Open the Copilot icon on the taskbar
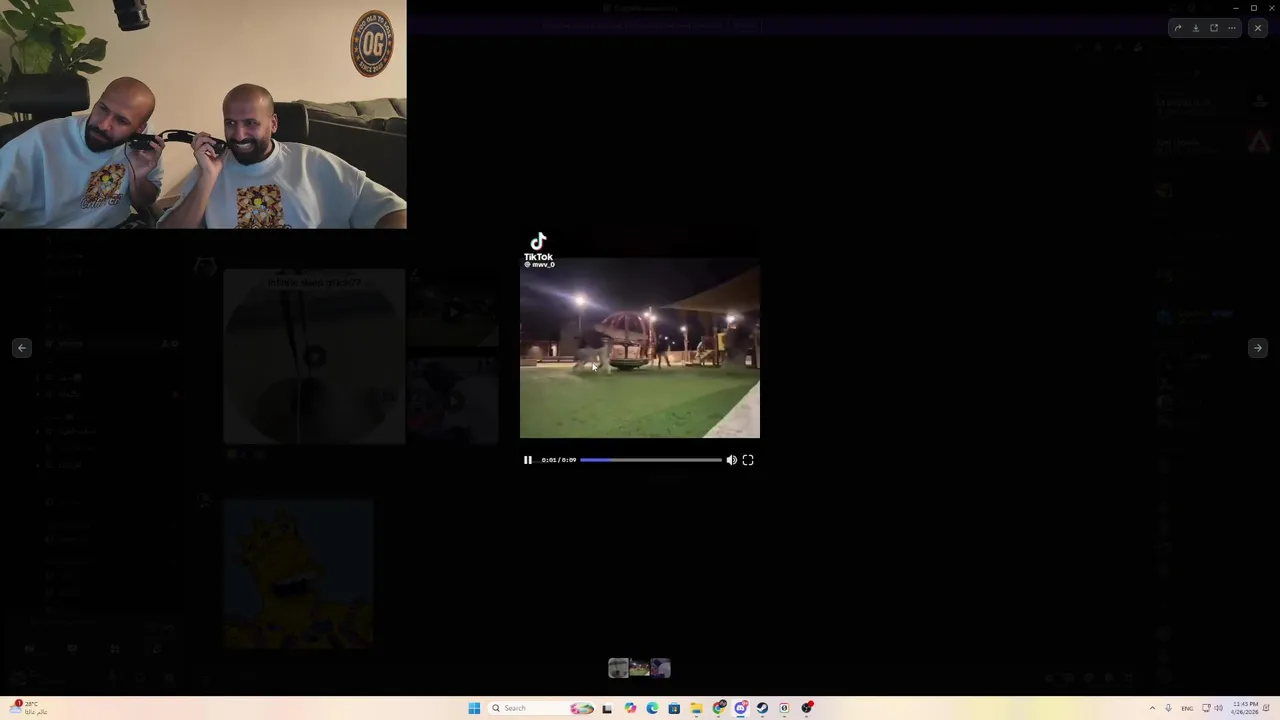1280x720 pixels. [x=630, y=708]
